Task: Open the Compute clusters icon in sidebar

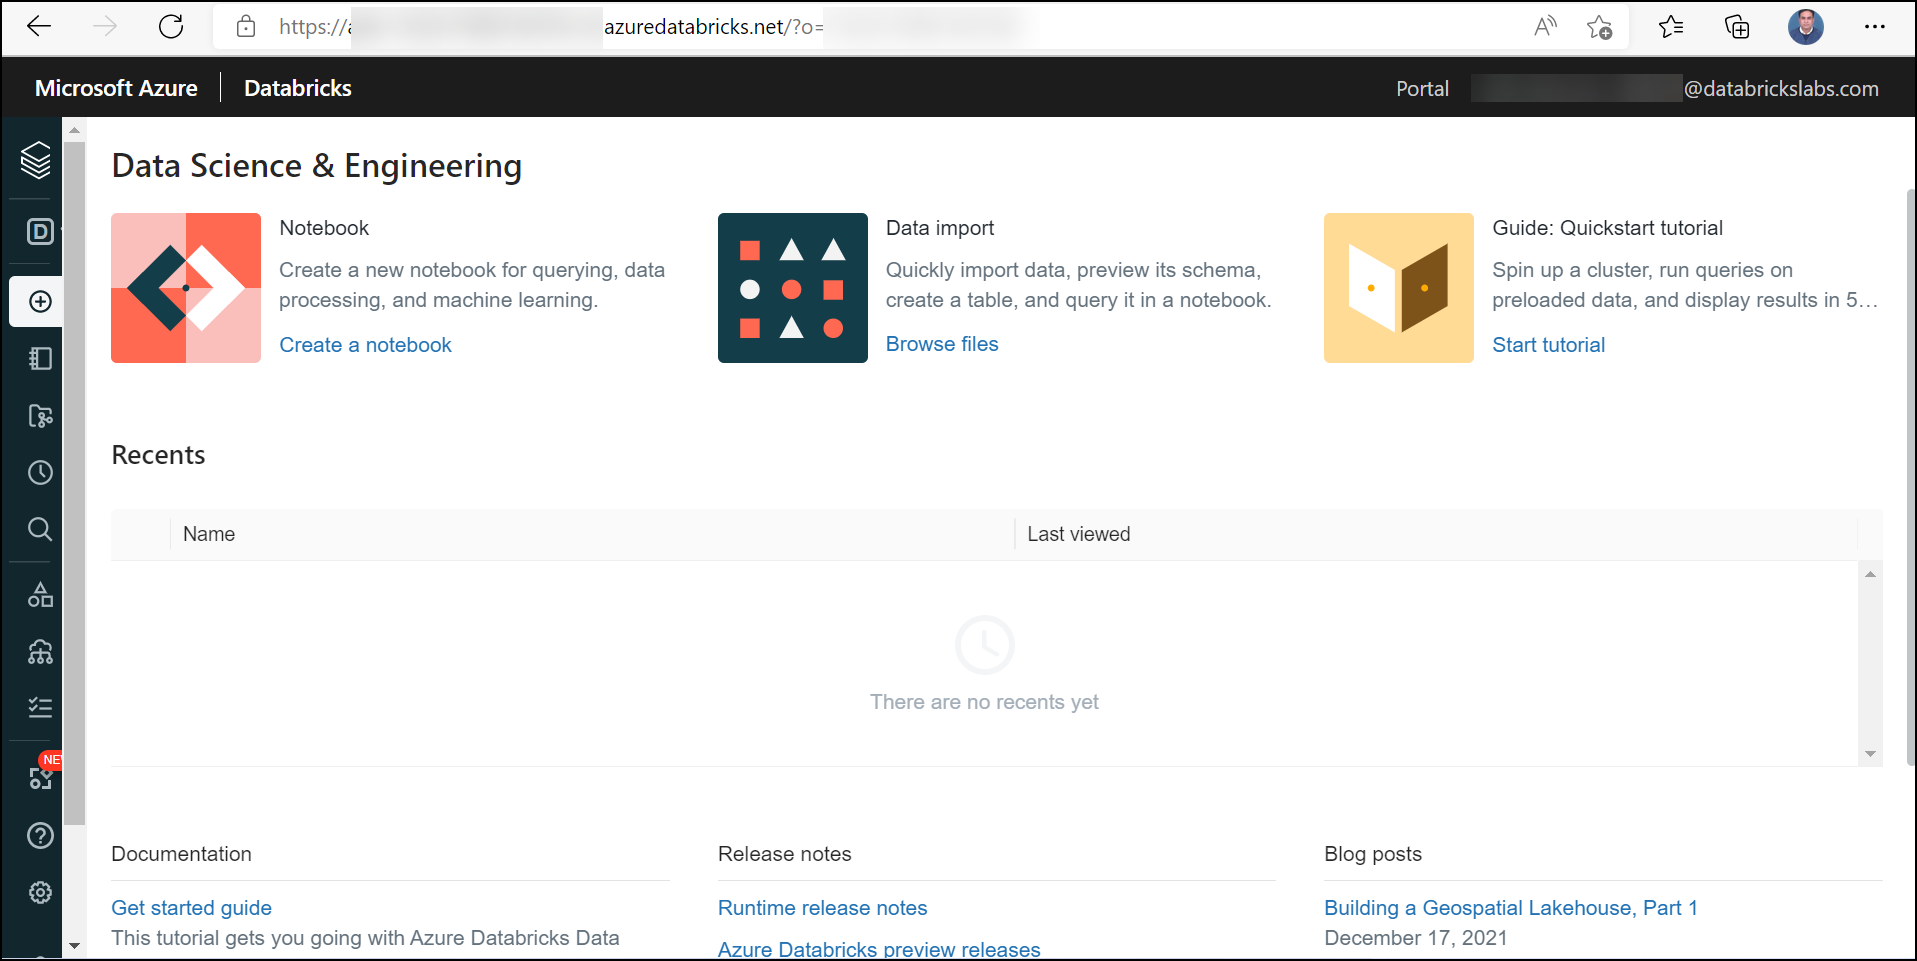Action: [x=40, y=652]
